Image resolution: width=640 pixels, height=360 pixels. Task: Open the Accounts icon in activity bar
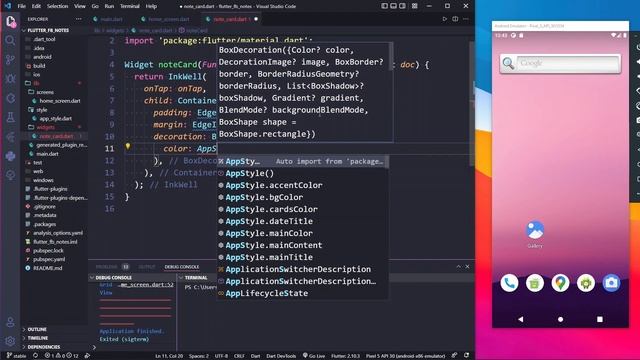(x=10, y=322)
